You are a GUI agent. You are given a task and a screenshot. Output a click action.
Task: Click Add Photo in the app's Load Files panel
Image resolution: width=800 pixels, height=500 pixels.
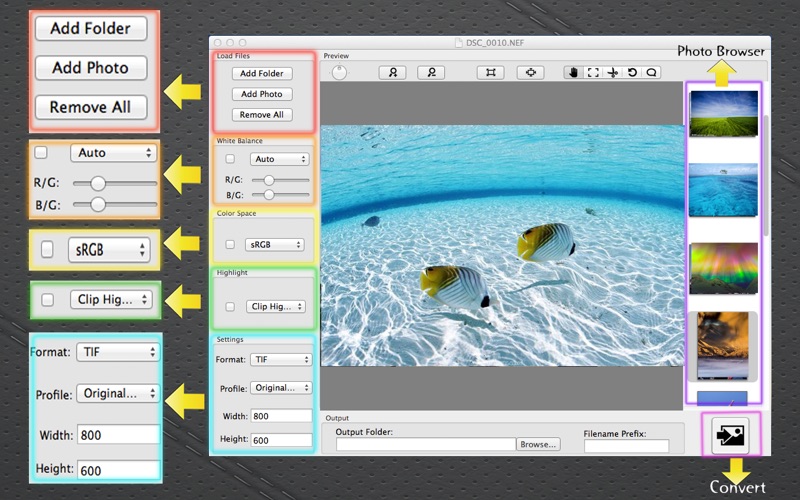262,94
